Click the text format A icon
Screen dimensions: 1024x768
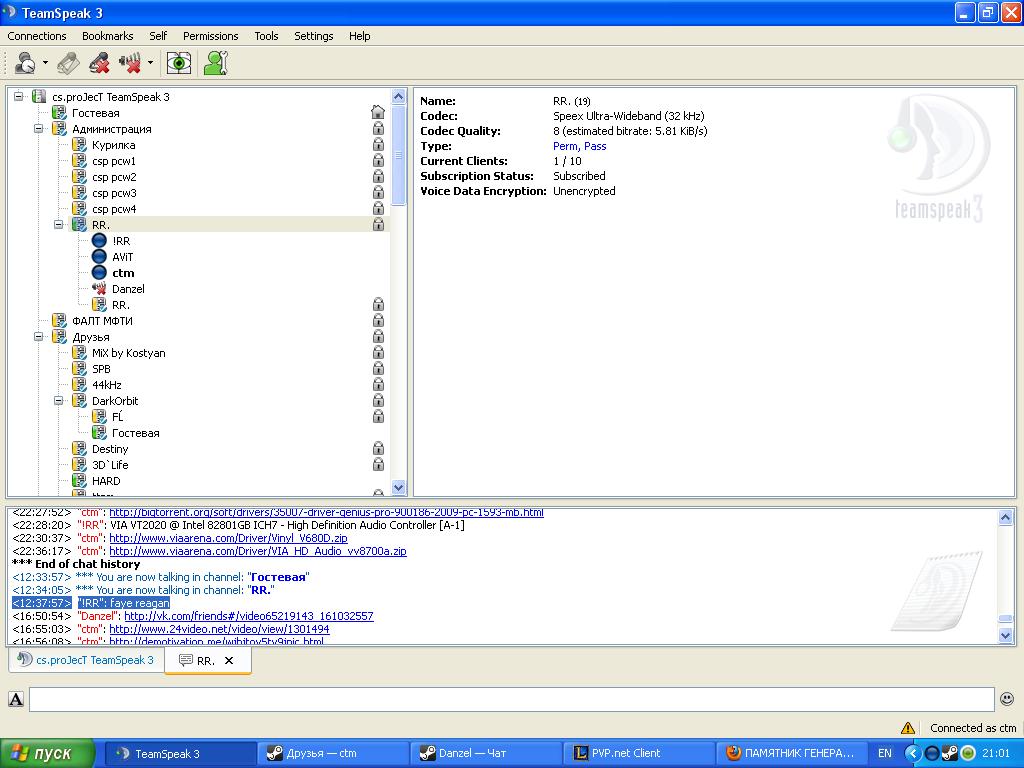(16, 699)
